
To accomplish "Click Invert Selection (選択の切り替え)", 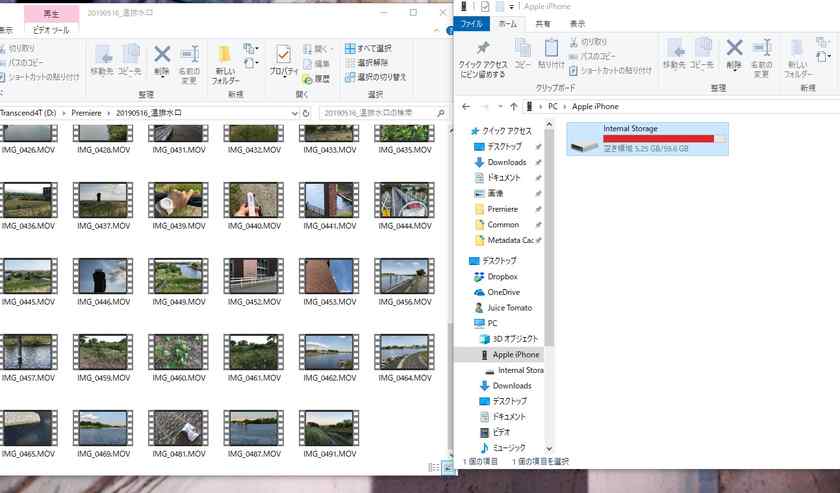I will [374, 76].
